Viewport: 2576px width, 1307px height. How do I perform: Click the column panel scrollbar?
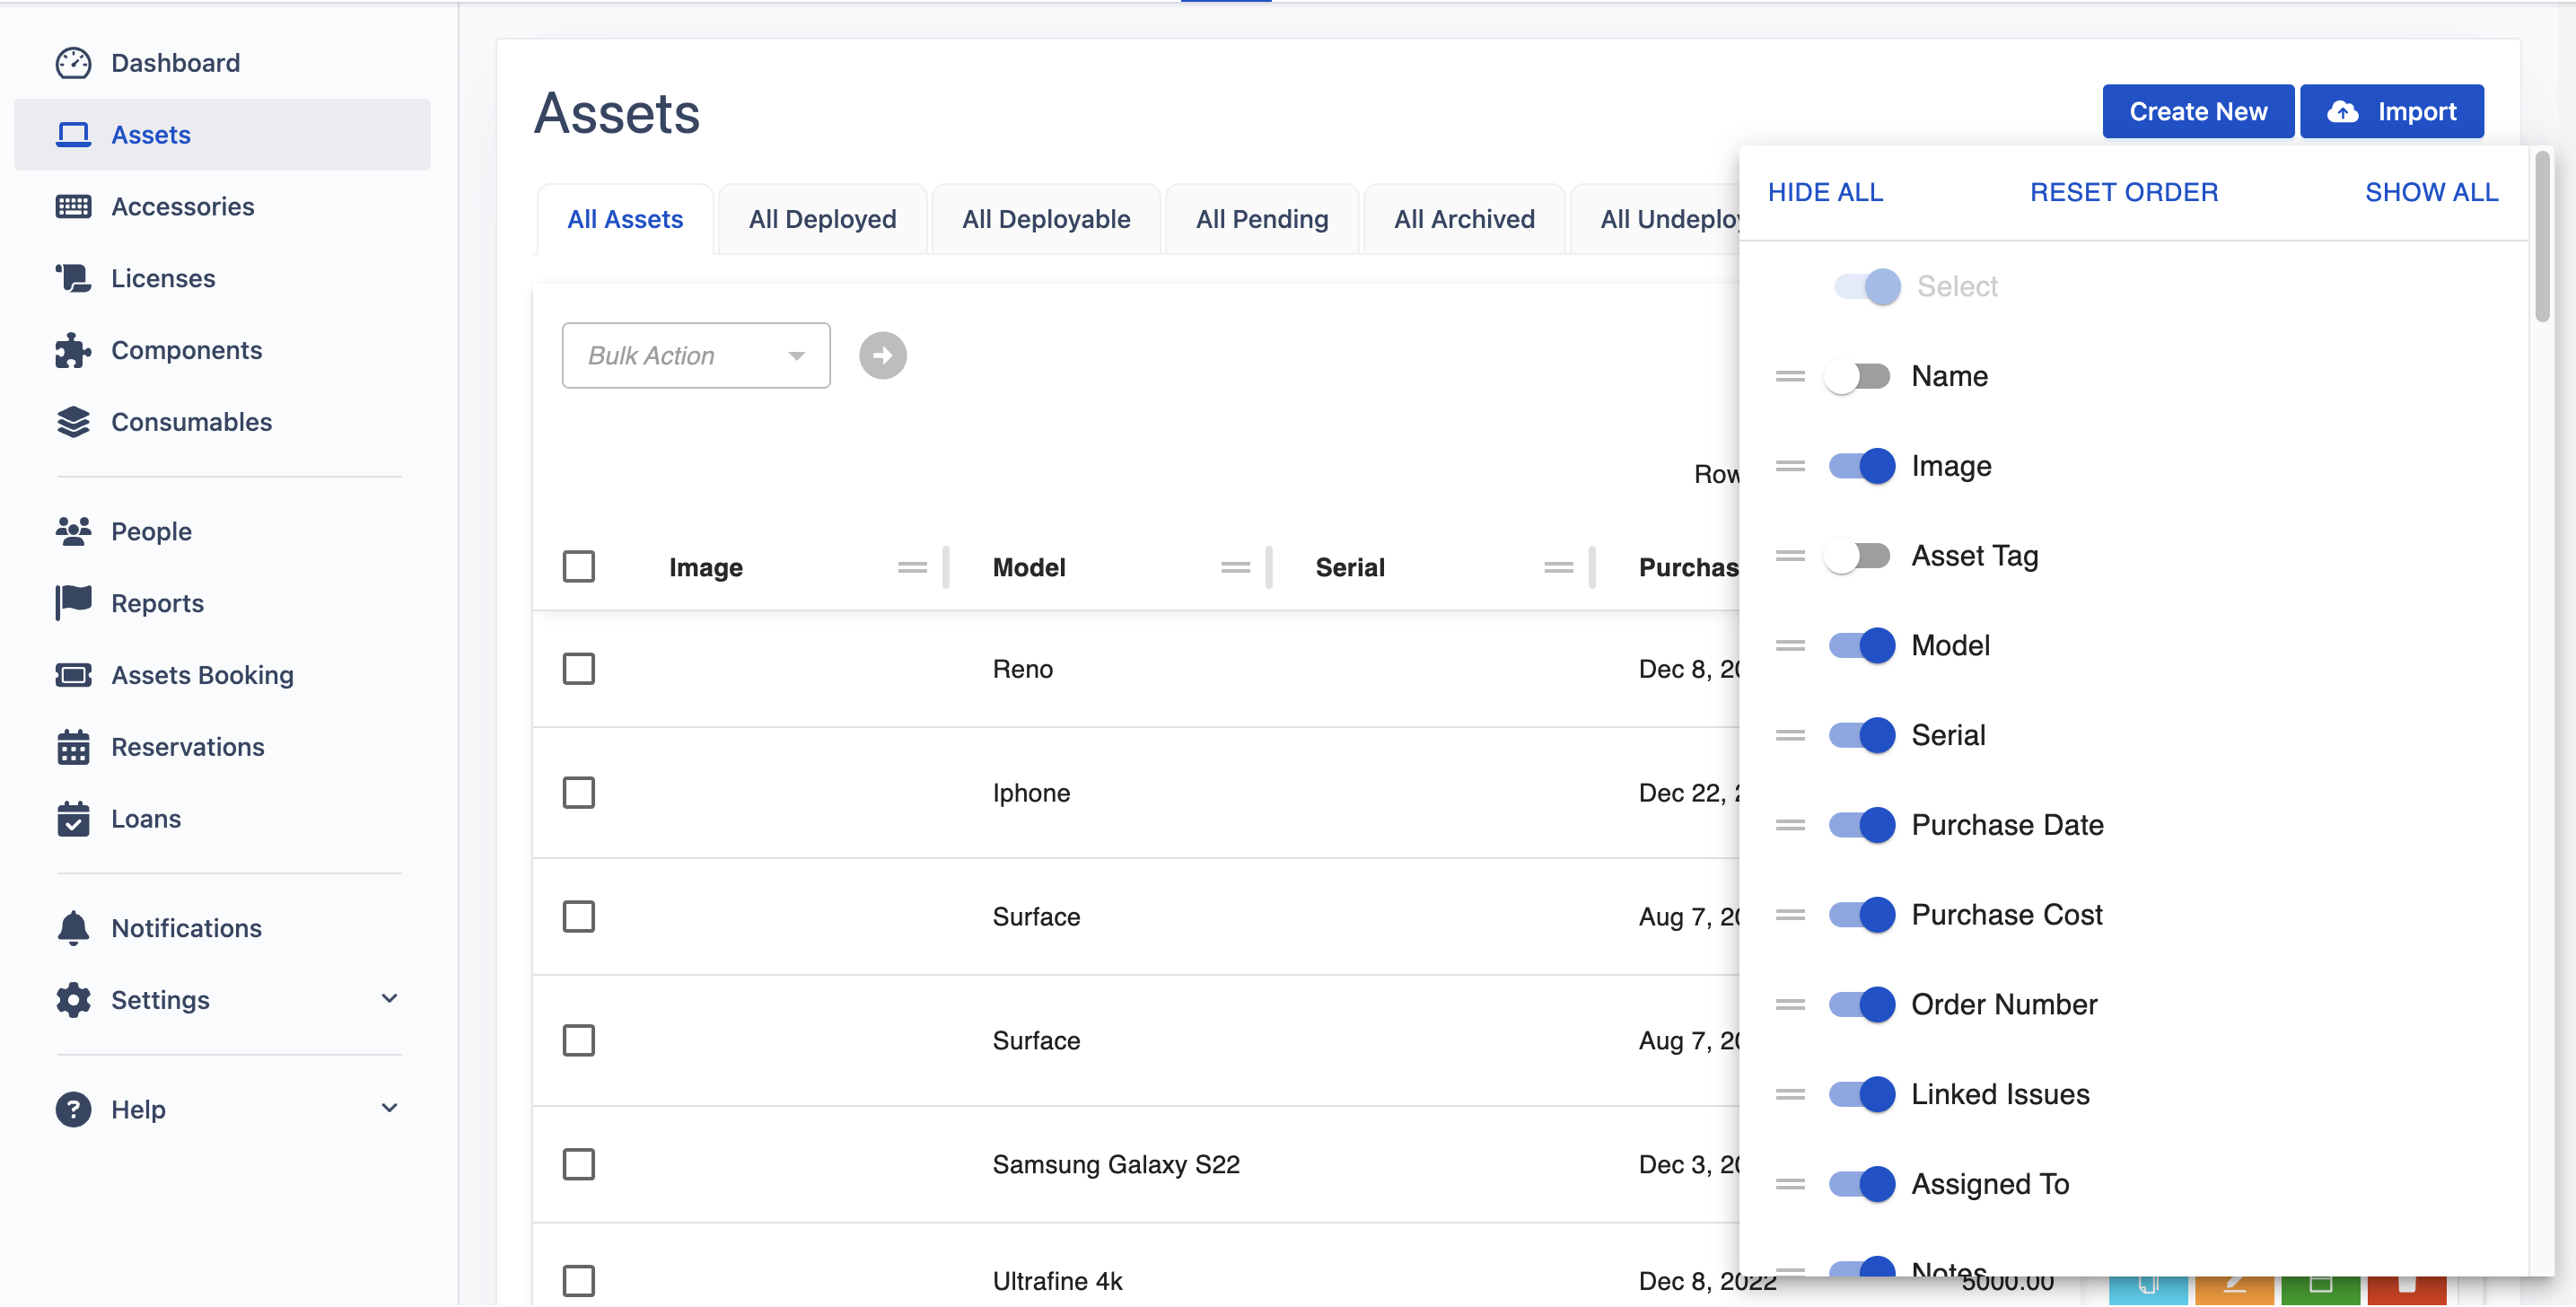[2543, 238]
